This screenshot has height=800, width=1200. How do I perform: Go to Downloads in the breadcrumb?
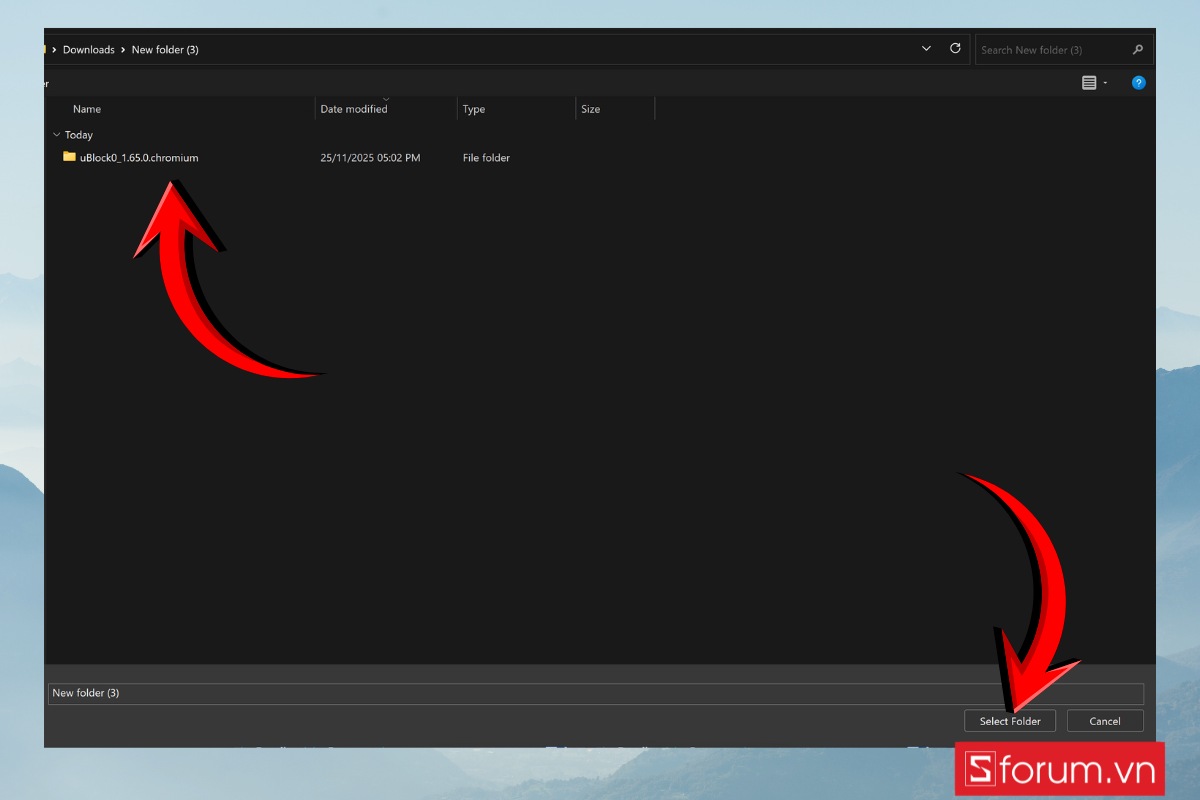pos(88,49)
